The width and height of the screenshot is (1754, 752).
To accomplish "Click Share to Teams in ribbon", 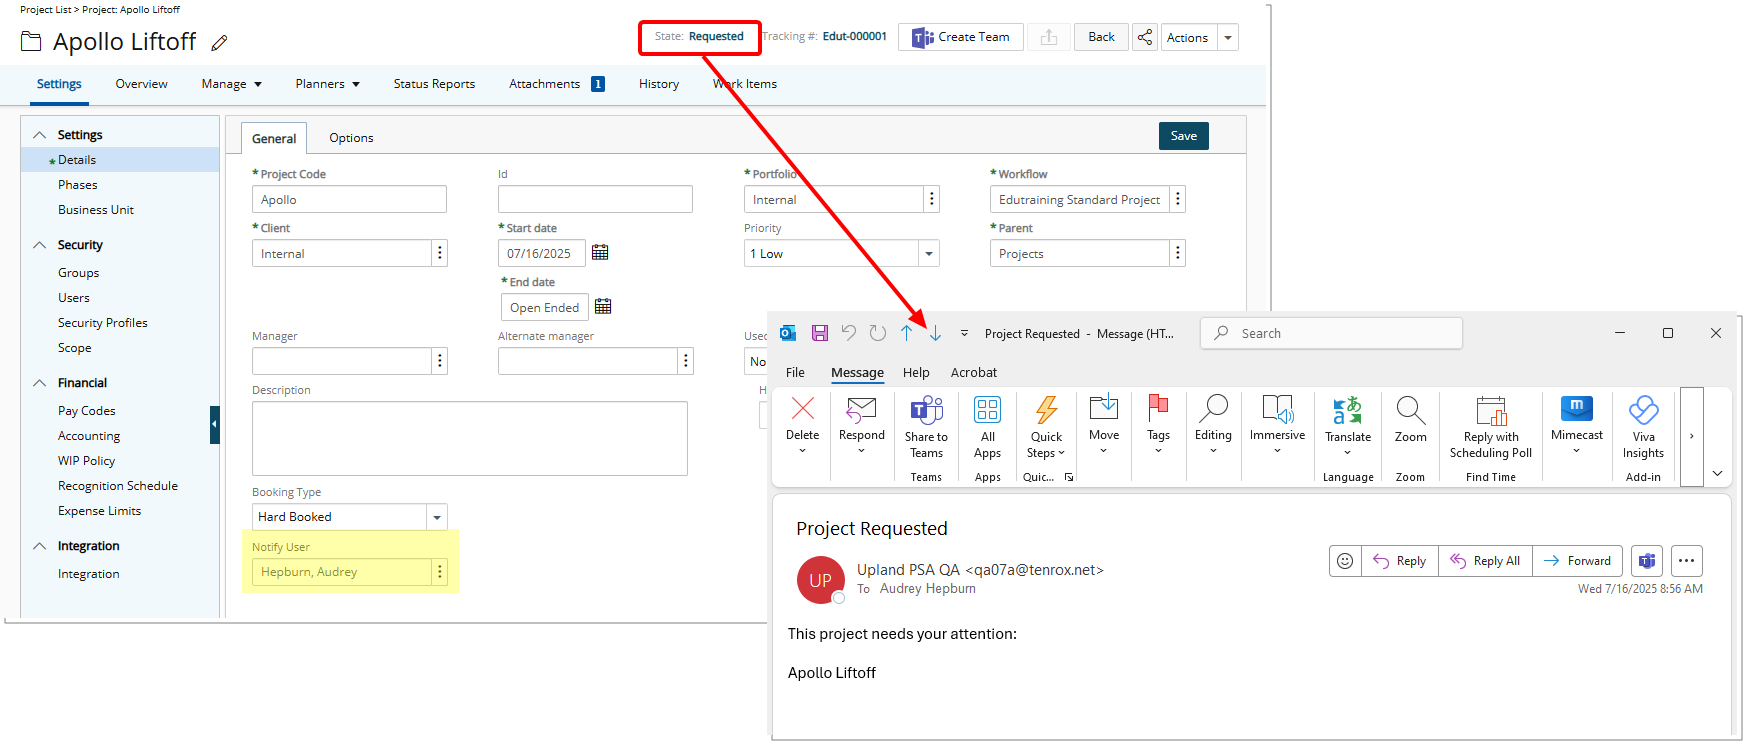I will point(926,425).
